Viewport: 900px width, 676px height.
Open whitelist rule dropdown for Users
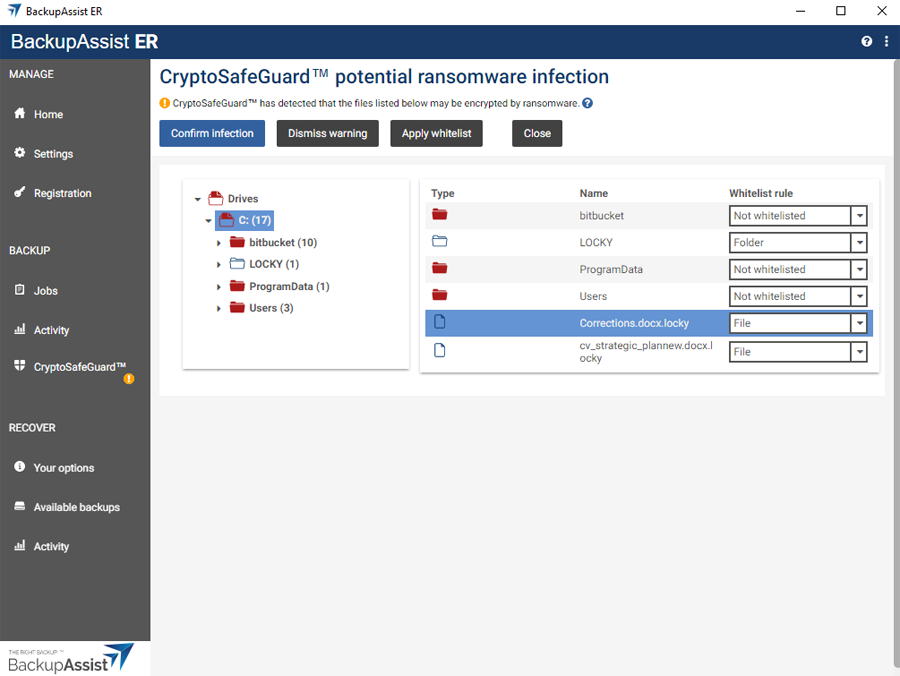click(859, 297)
